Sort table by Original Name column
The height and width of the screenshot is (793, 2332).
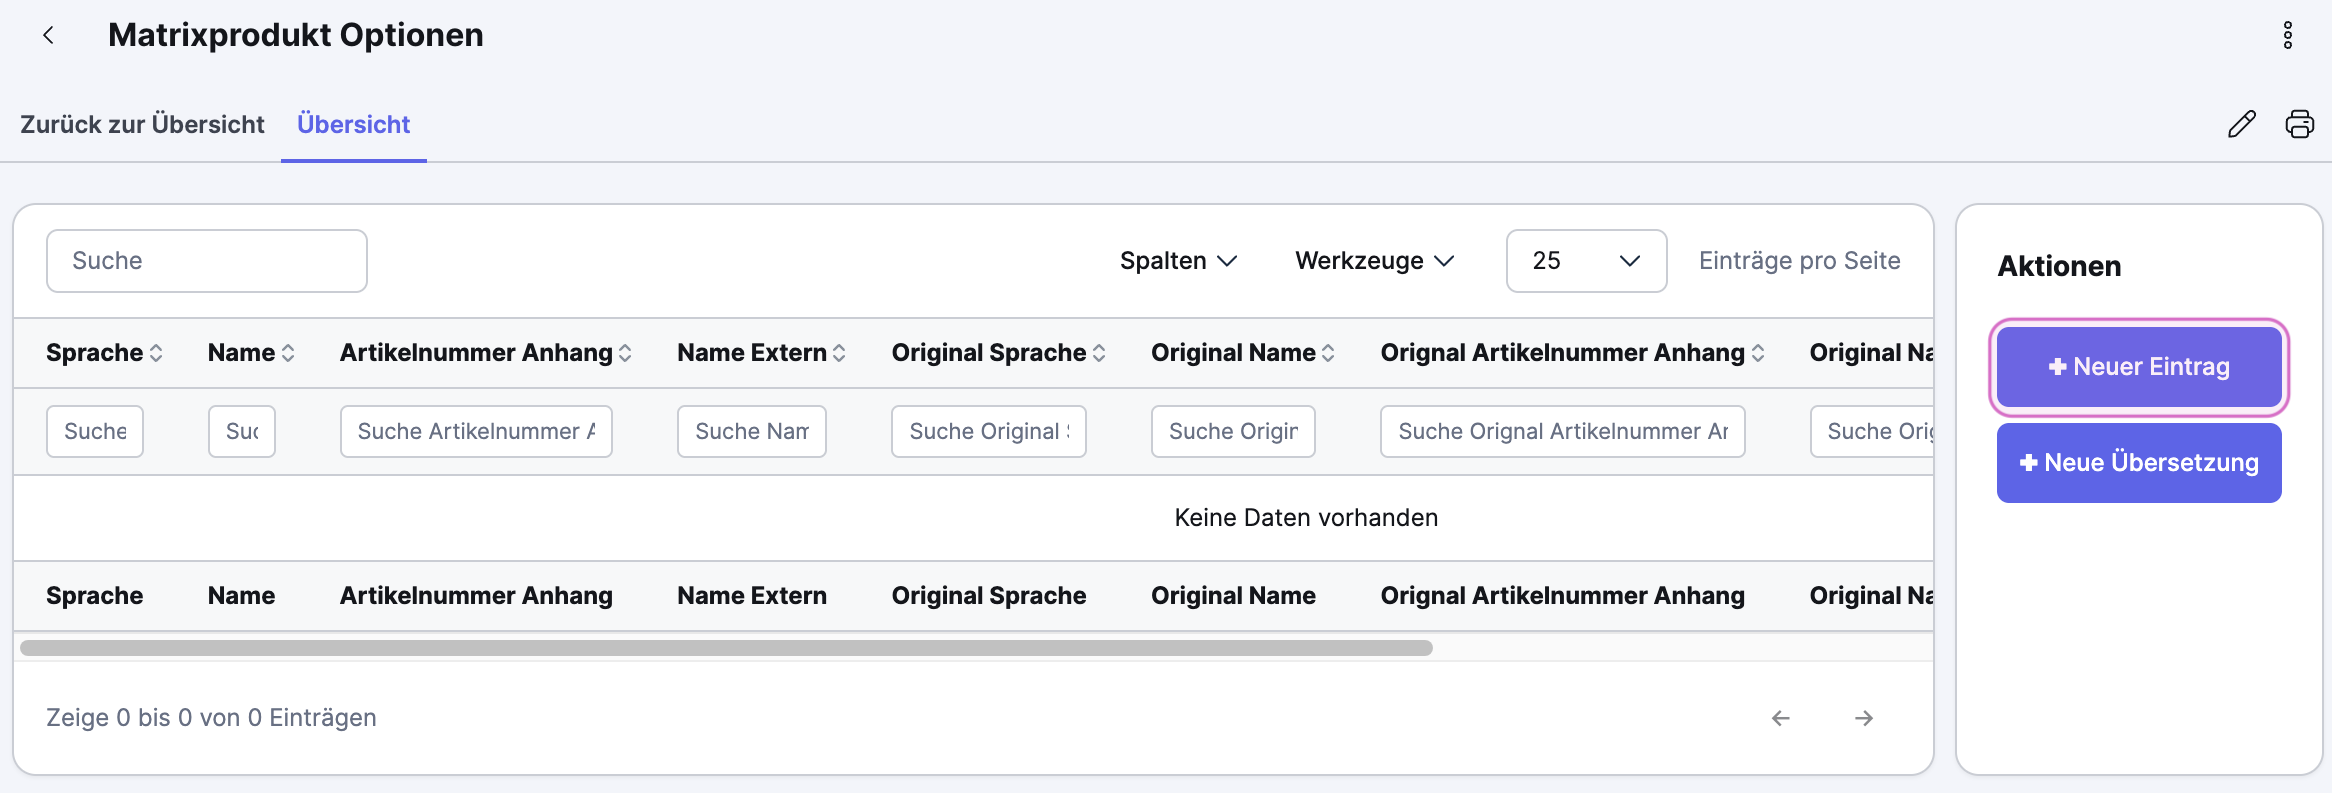[1242, 353]
